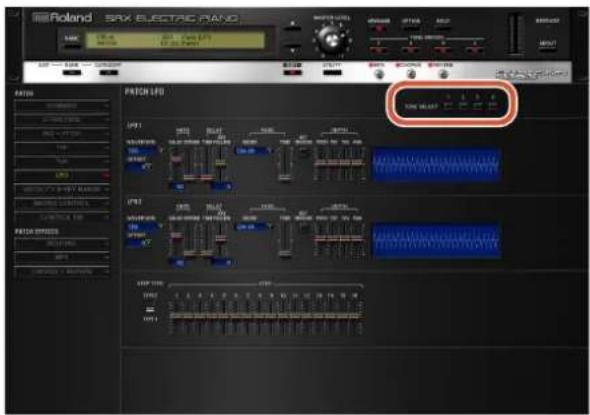Click the LFO1 PITCH depth slider
Viewport: 590px width, 415px height.
pos(321,164)
